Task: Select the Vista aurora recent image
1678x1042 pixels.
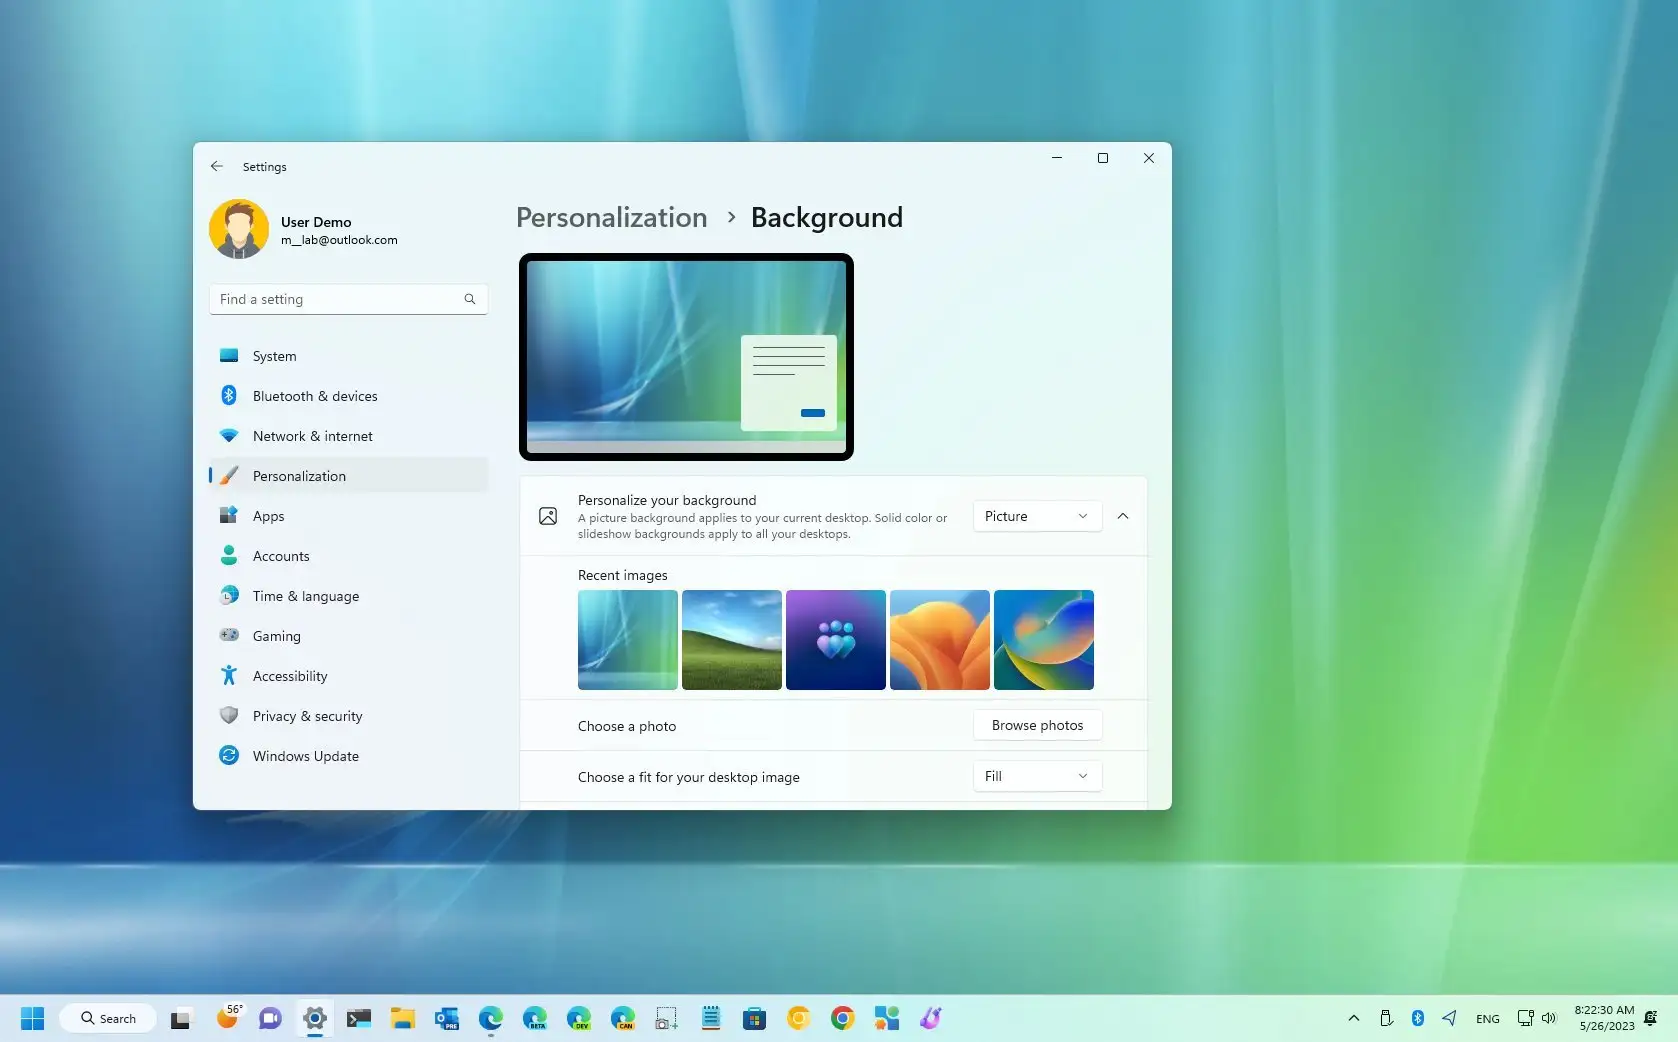Action: (x=628, y=640)
